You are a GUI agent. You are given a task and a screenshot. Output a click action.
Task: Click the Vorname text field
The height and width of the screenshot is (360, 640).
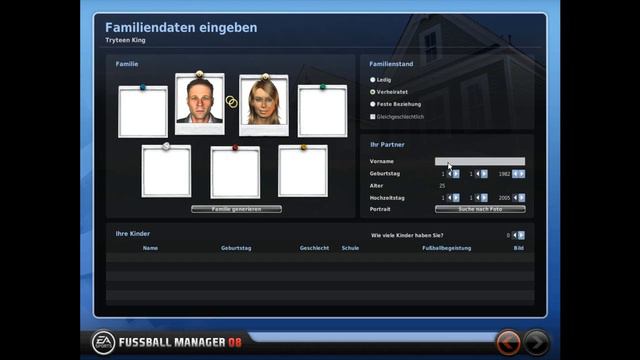coord(480,162)
